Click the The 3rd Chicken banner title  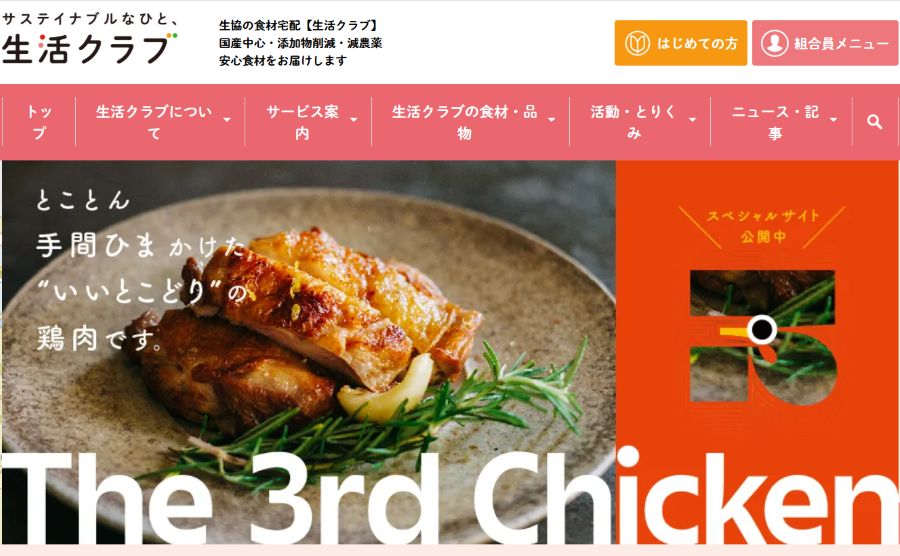pos(450,497)
